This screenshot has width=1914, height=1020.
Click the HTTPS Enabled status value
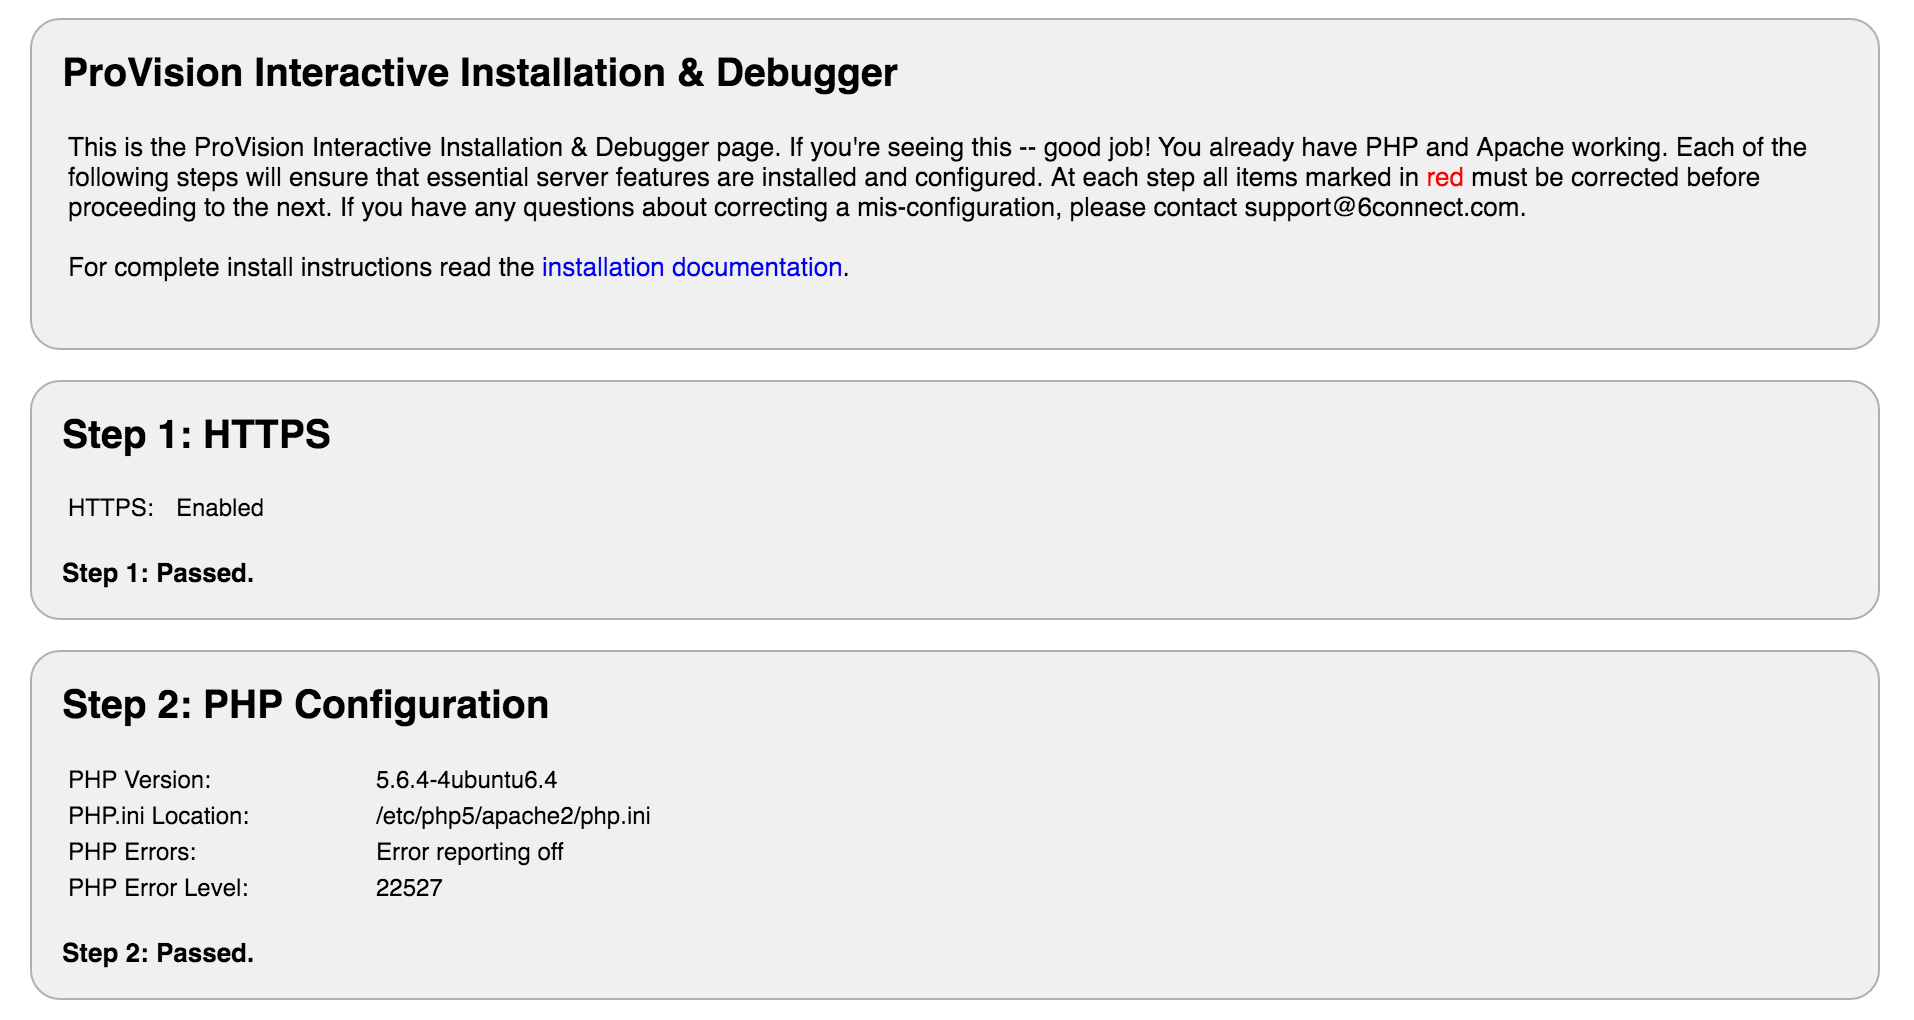220,508
